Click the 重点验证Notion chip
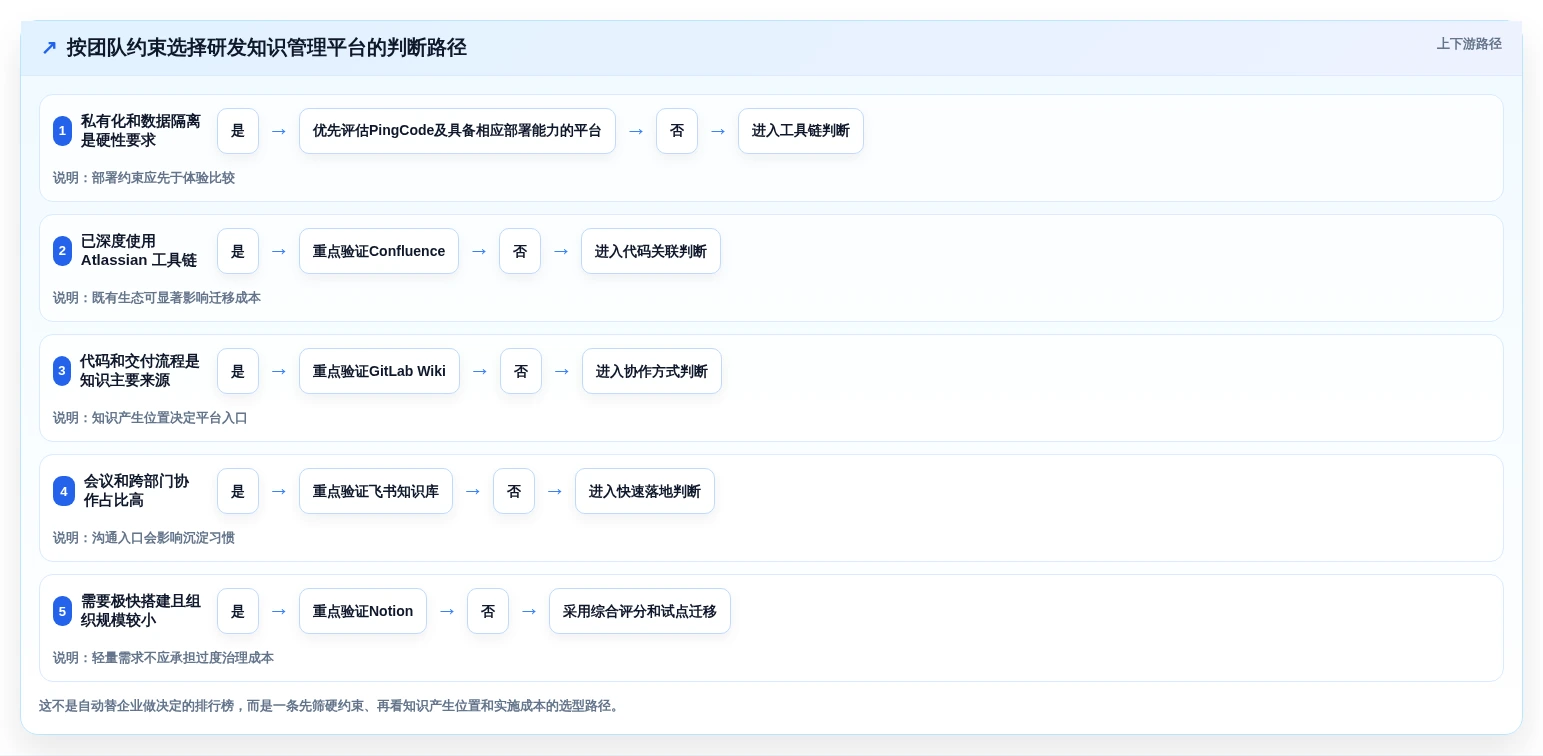Viewport: 1543px width, 756px height. pos(363,611)
